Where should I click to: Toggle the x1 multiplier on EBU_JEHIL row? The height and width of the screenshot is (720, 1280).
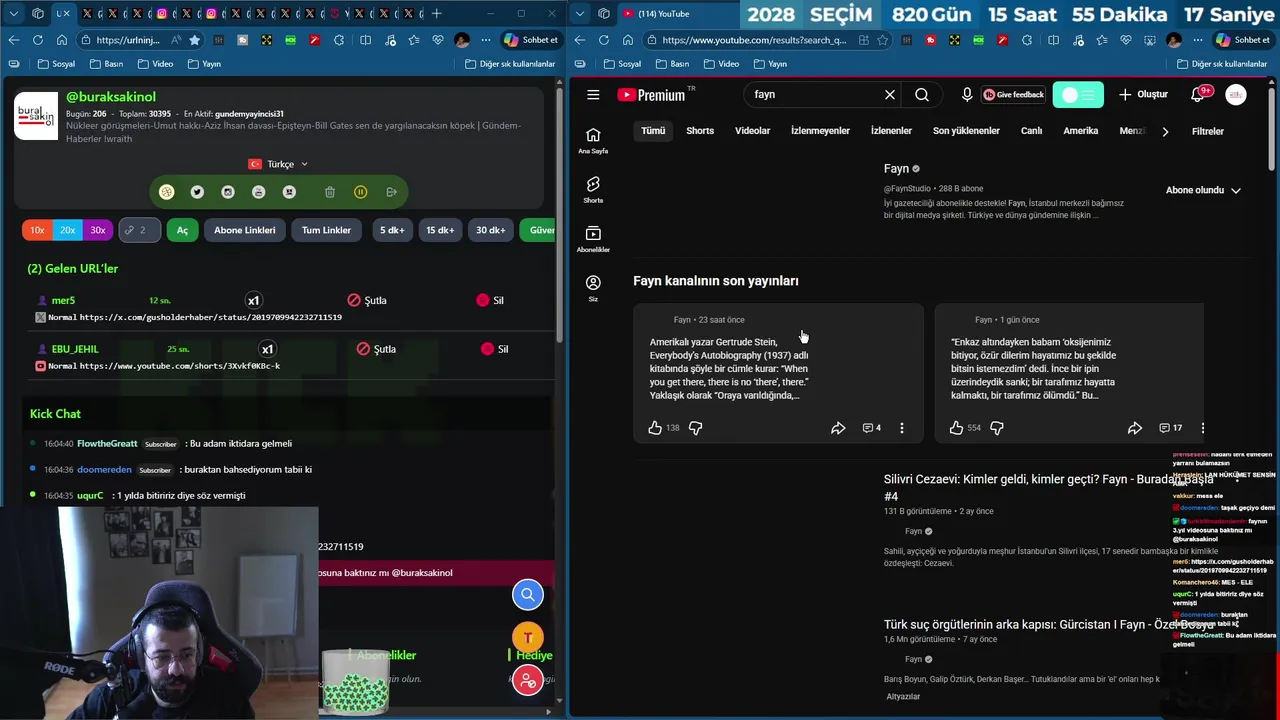pos(267,349)
